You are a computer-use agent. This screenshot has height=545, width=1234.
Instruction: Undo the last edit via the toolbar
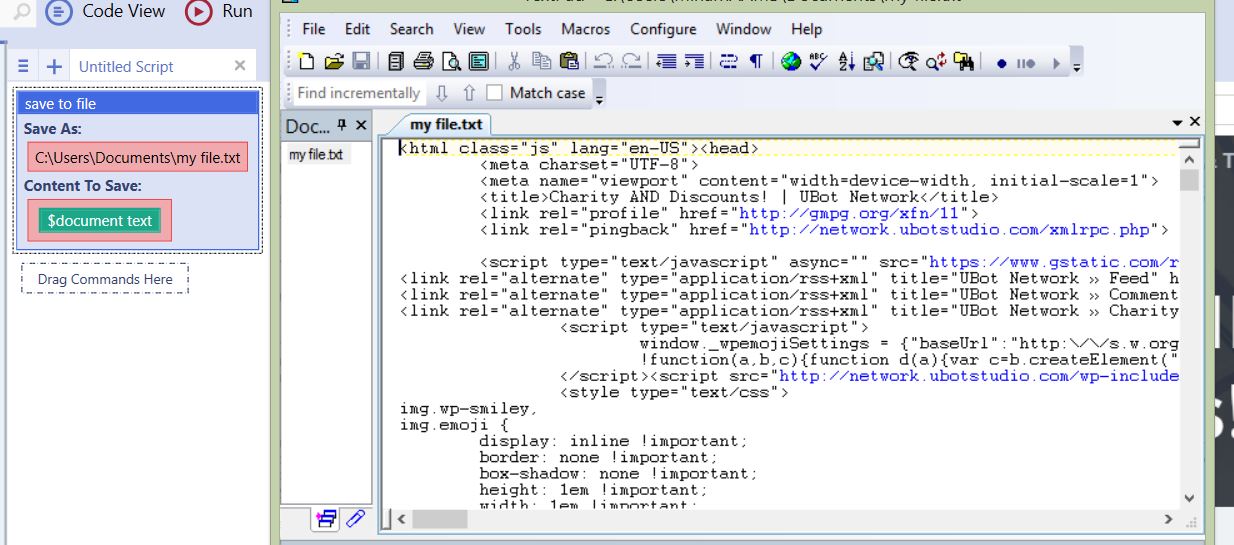(x=603, y=62)
